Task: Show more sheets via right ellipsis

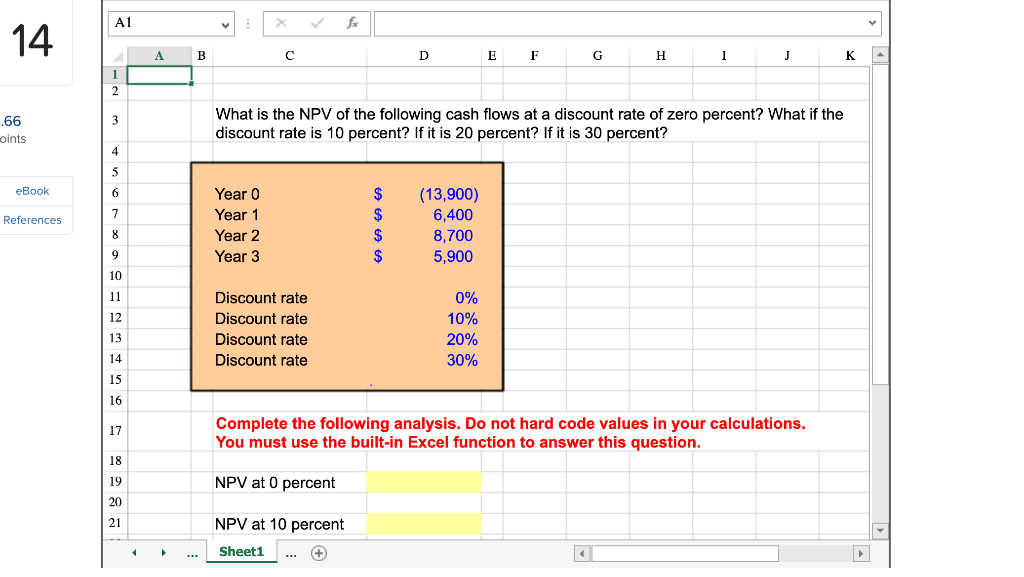Action: click(x=291, y=554)
